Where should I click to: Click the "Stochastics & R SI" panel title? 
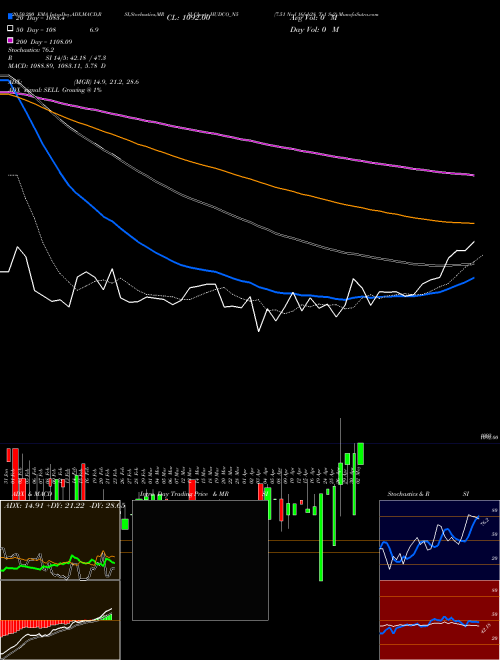point(428,494)
